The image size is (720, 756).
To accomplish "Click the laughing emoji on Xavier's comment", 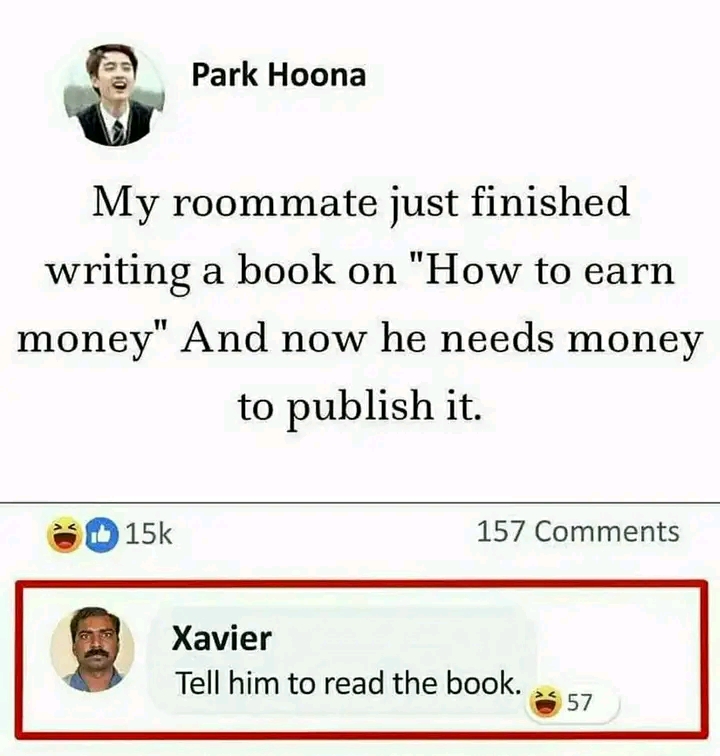I will (545, 703).
